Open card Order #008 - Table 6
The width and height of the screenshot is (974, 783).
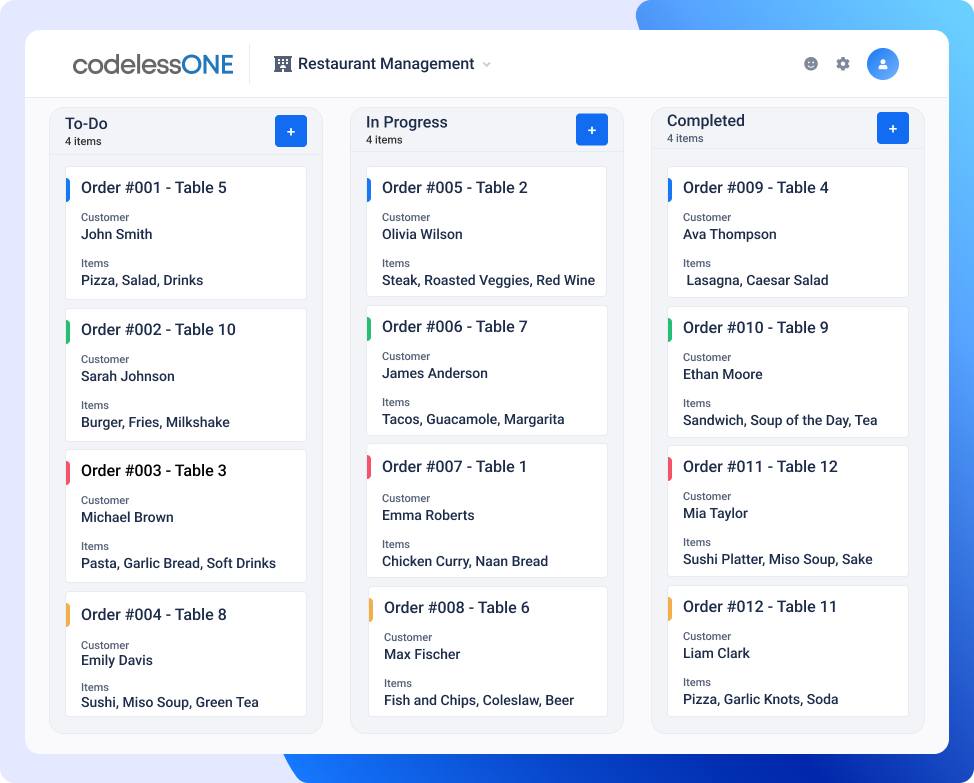[x=488, y=652]
